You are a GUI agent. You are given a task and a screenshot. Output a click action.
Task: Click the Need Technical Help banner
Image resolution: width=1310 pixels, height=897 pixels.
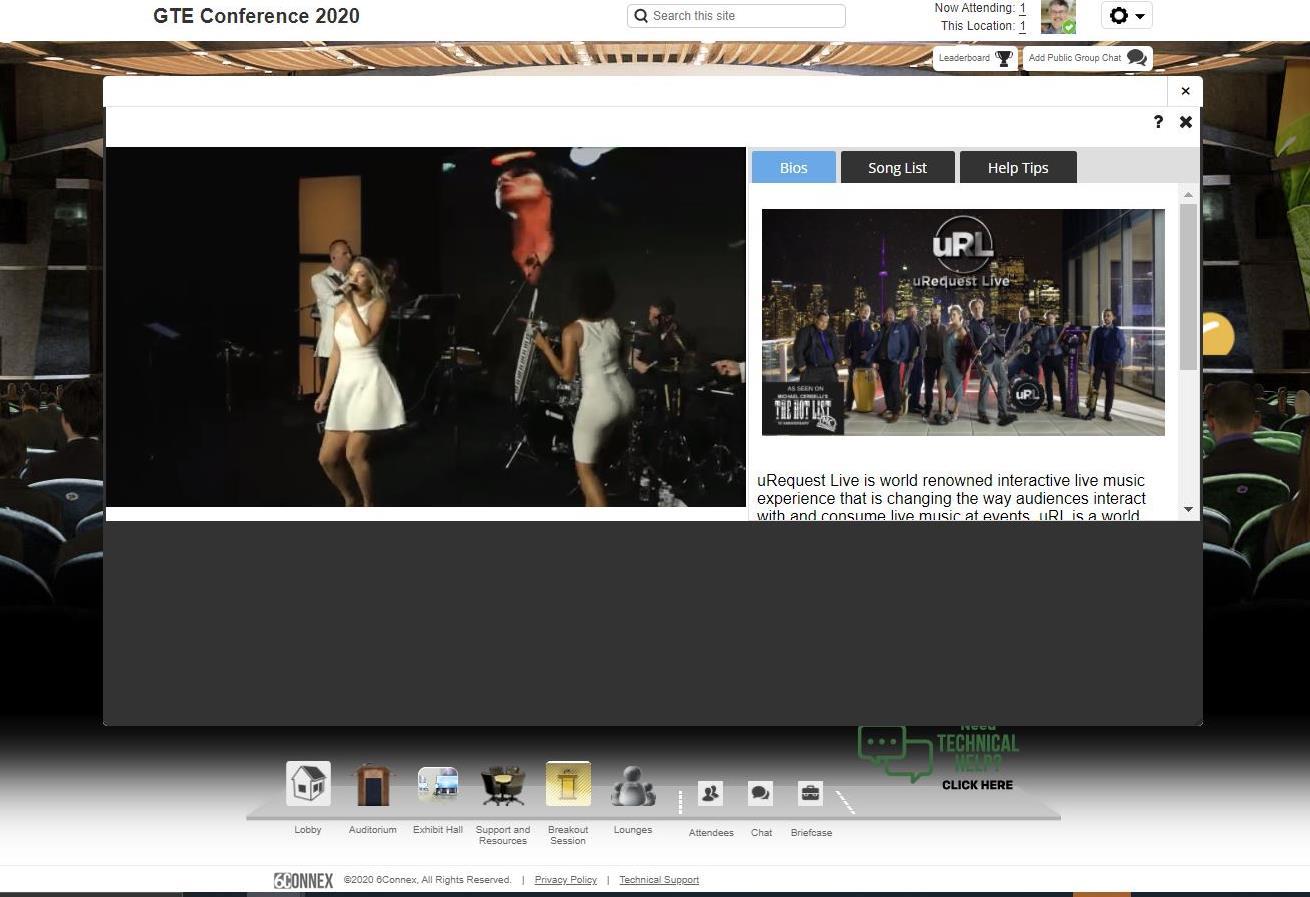coord(939,758)
